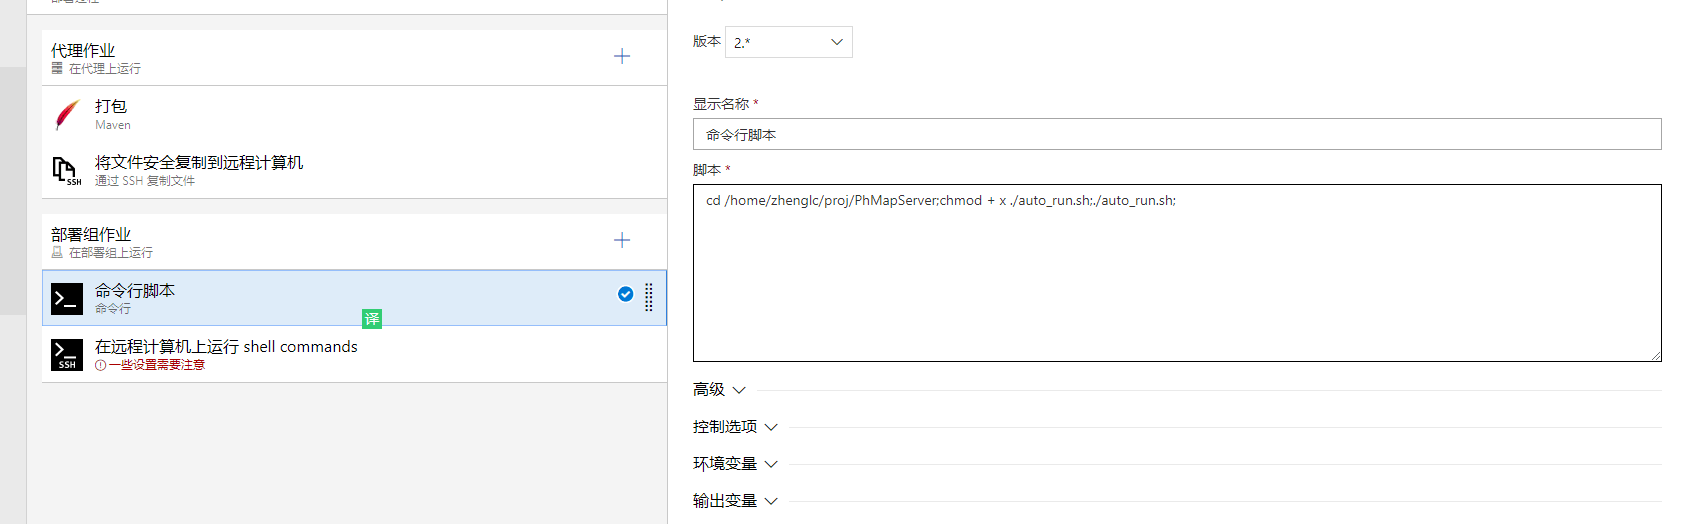The width and height of the screenshot is (1687, 524).
Task: Click the SSH shell commands terminal icon
Action: click(x=67, y=354)
